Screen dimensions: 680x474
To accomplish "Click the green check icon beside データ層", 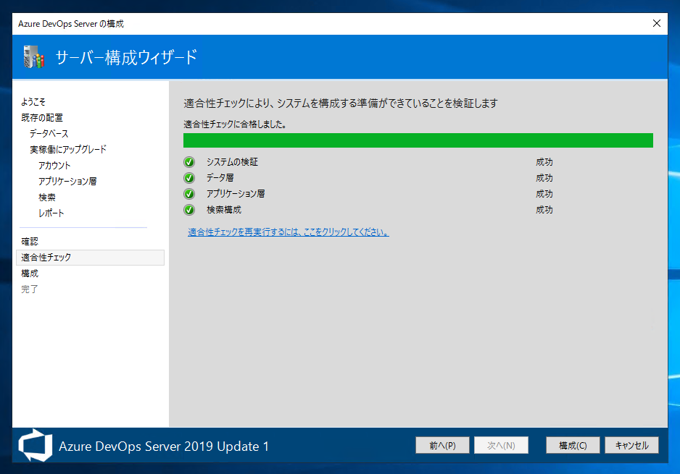I will coord(189,178).
